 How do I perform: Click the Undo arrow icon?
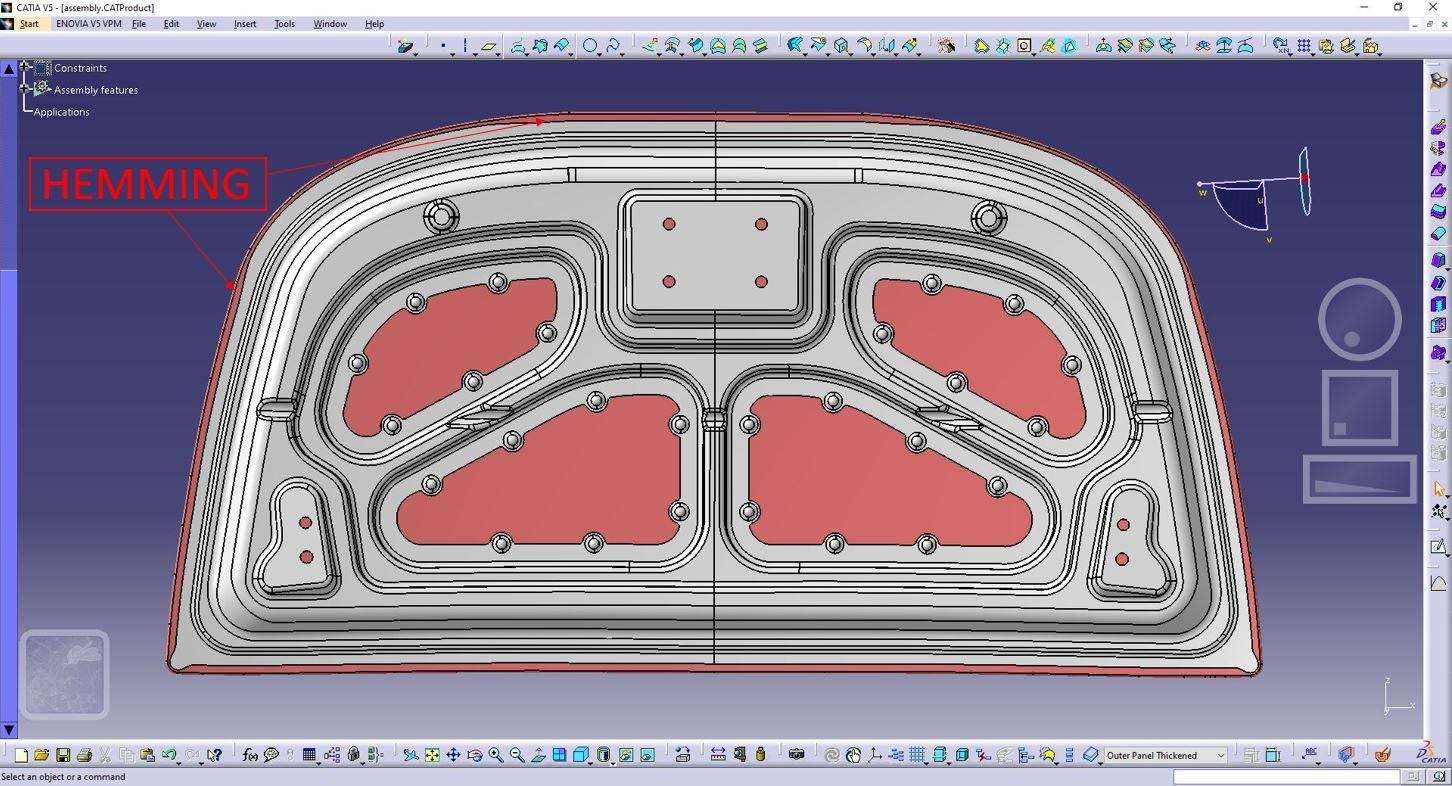169,755
